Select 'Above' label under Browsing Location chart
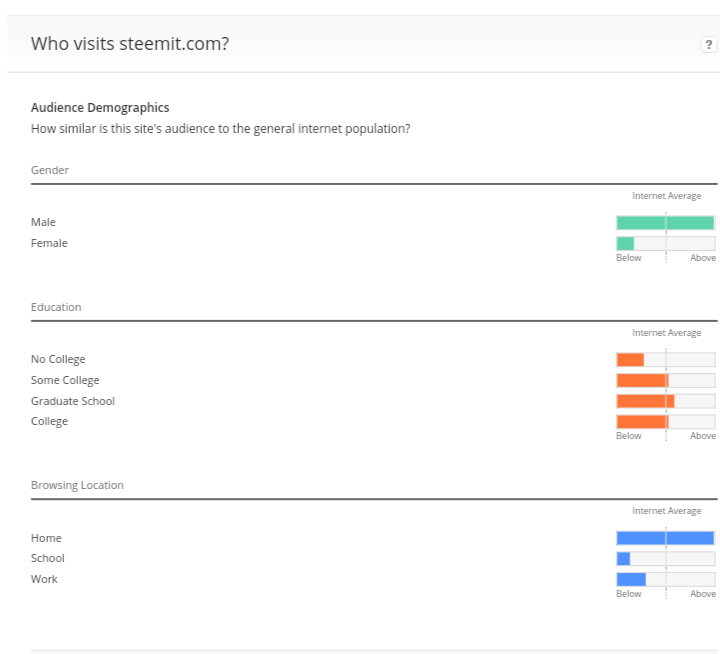Viewport: 720px width, 654px height. (x=703, y=594)
